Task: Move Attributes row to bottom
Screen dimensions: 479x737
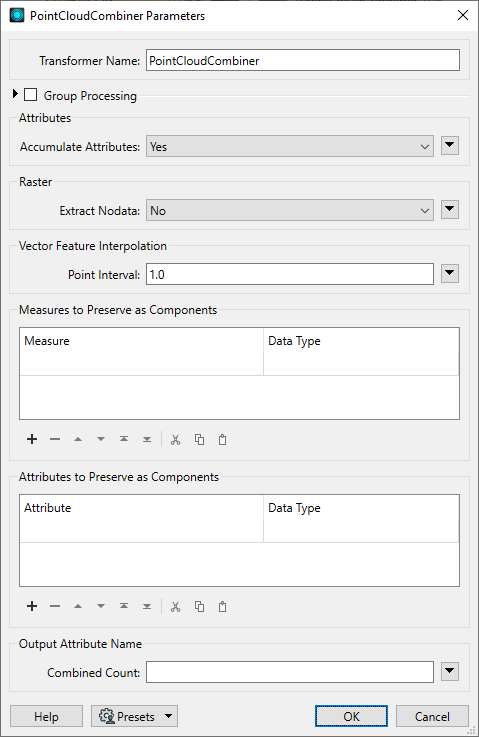Action: (147, 606)
